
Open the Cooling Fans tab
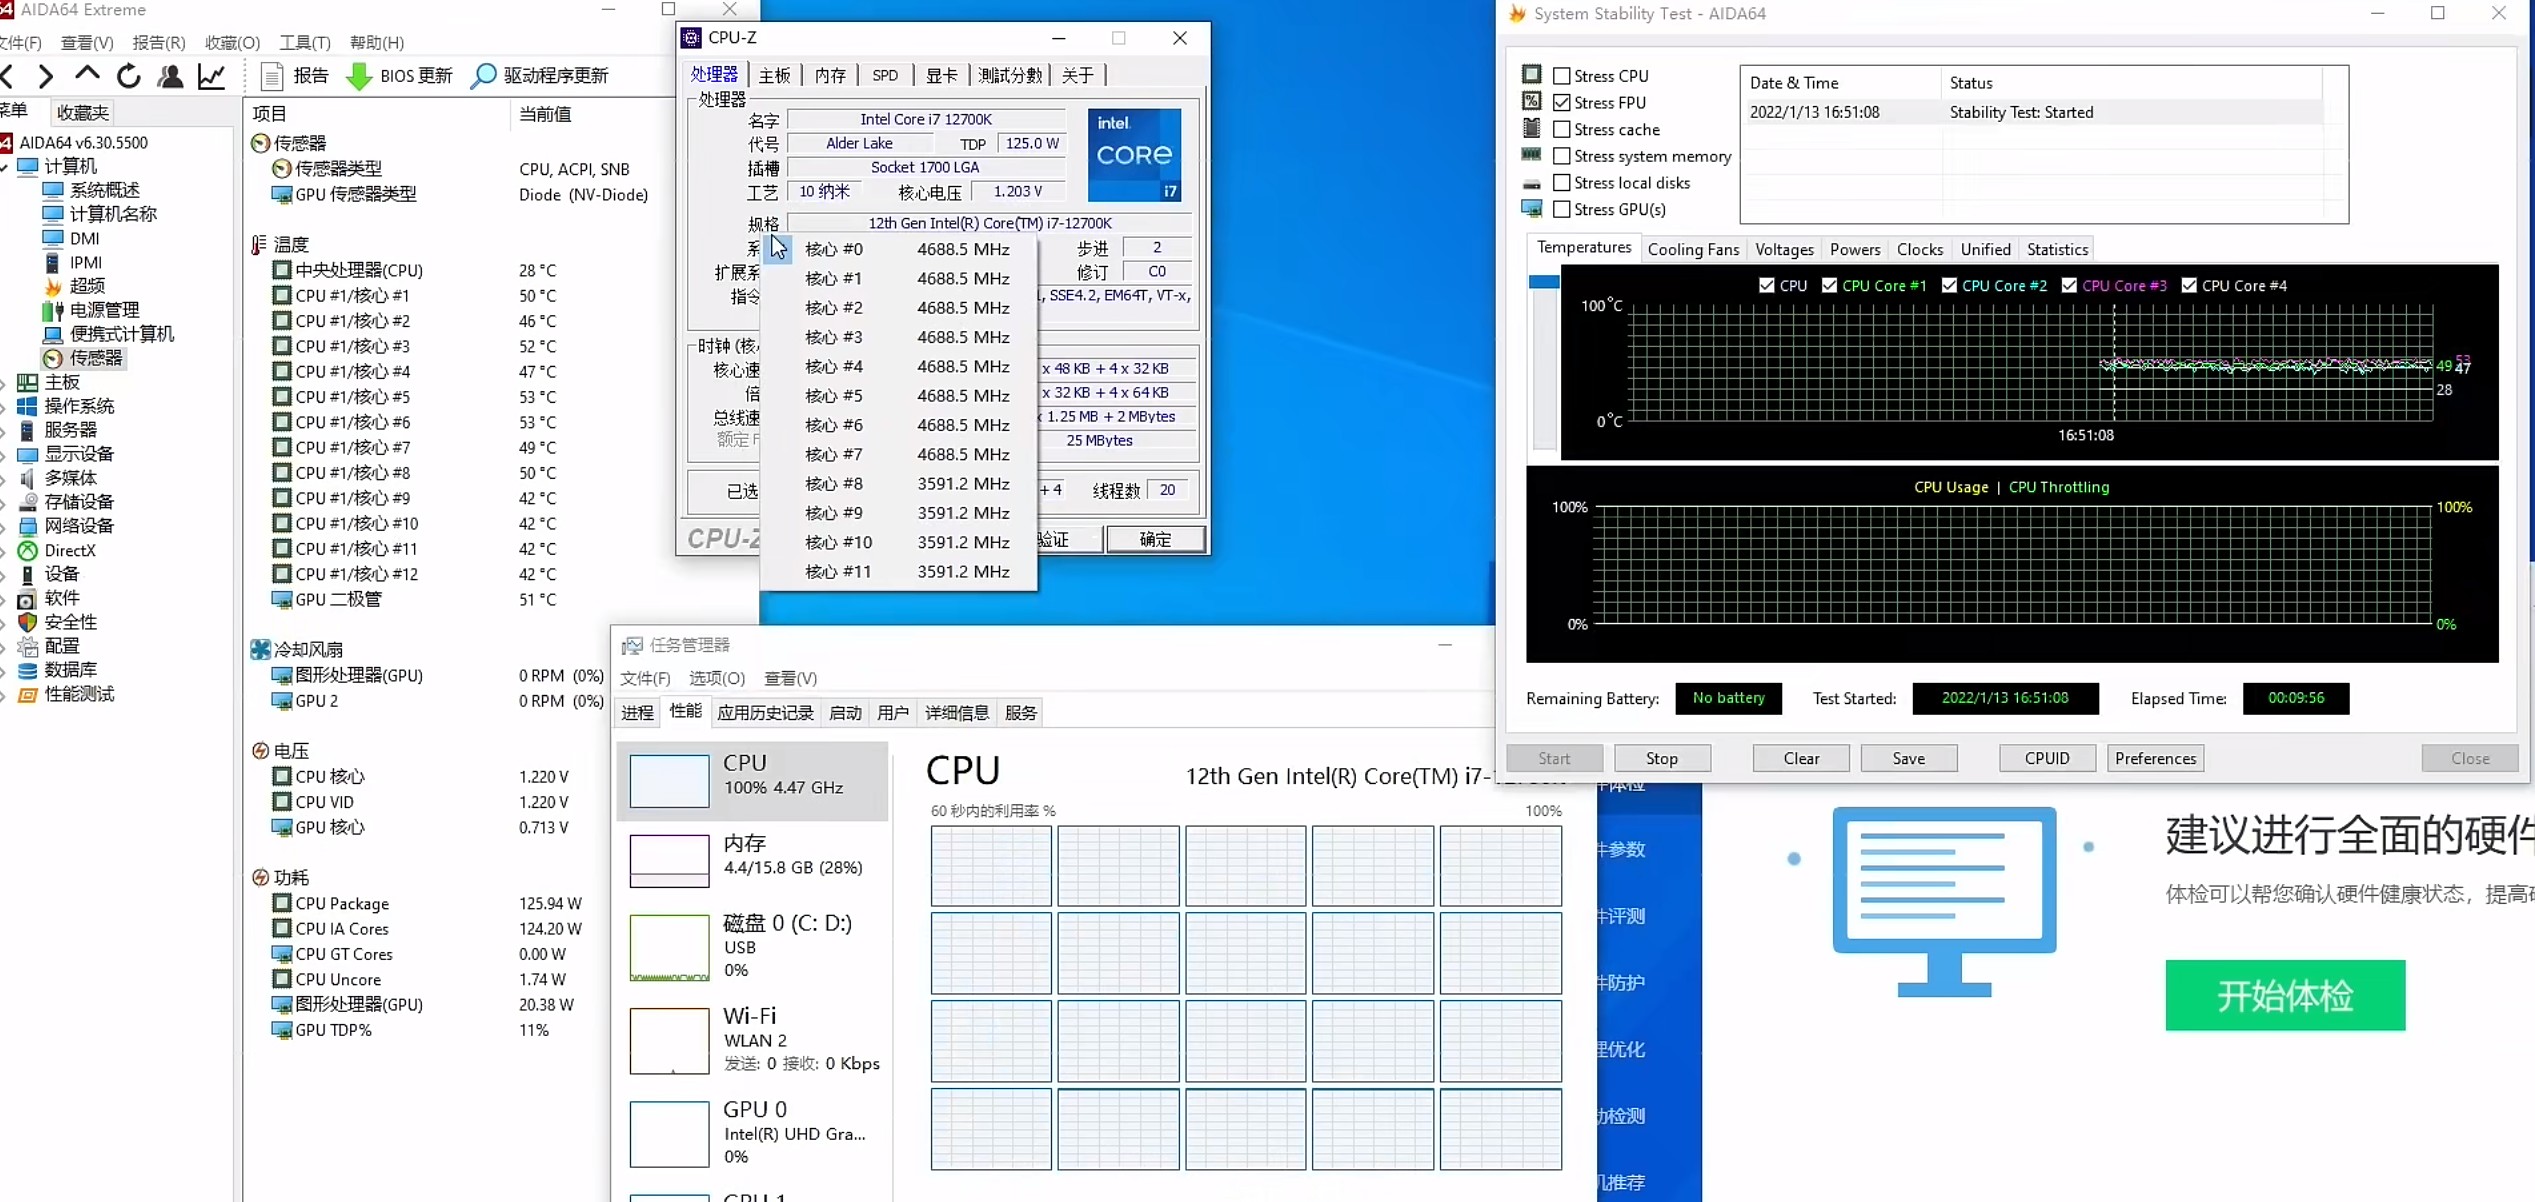[1693, 249]
